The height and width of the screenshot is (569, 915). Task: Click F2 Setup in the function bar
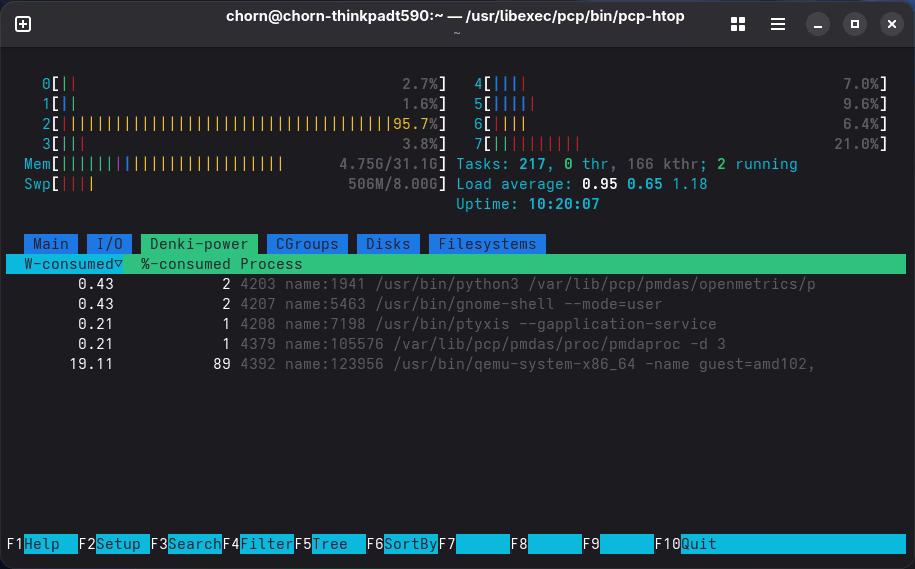click(114, 544)
